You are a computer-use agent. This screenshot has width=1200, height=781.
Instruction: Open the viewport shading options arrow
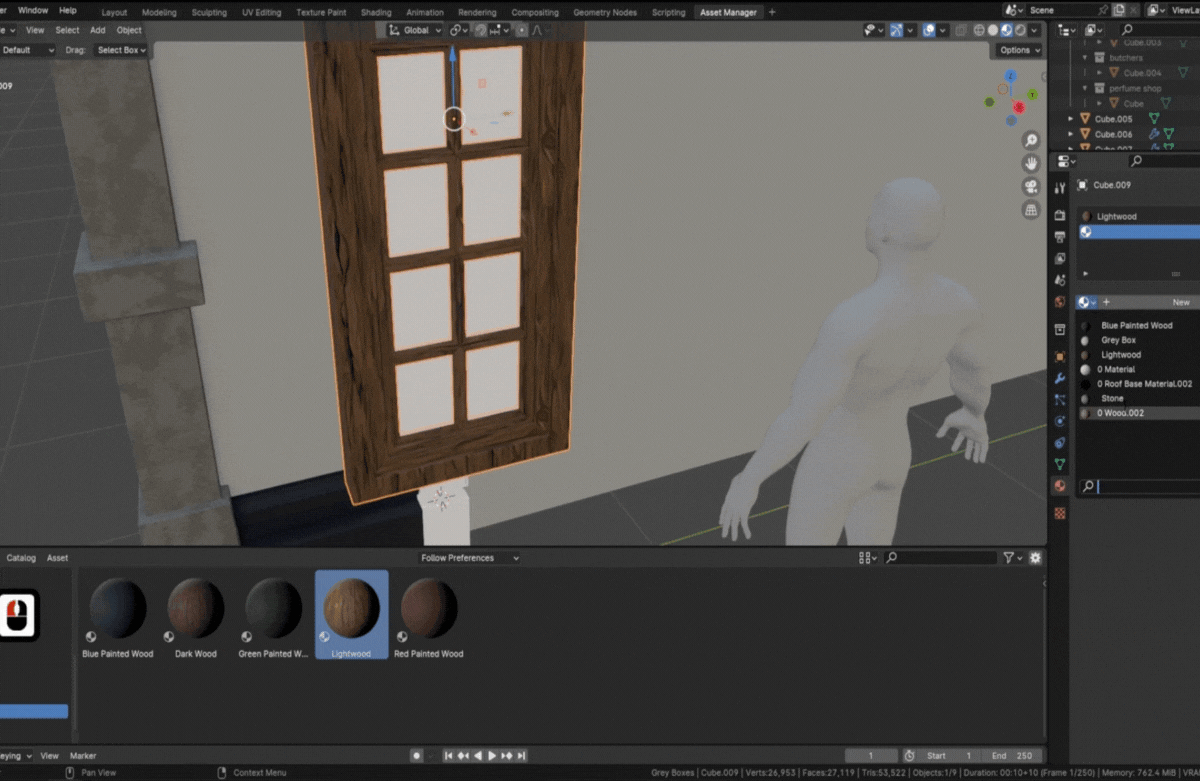coord(1036,30)
